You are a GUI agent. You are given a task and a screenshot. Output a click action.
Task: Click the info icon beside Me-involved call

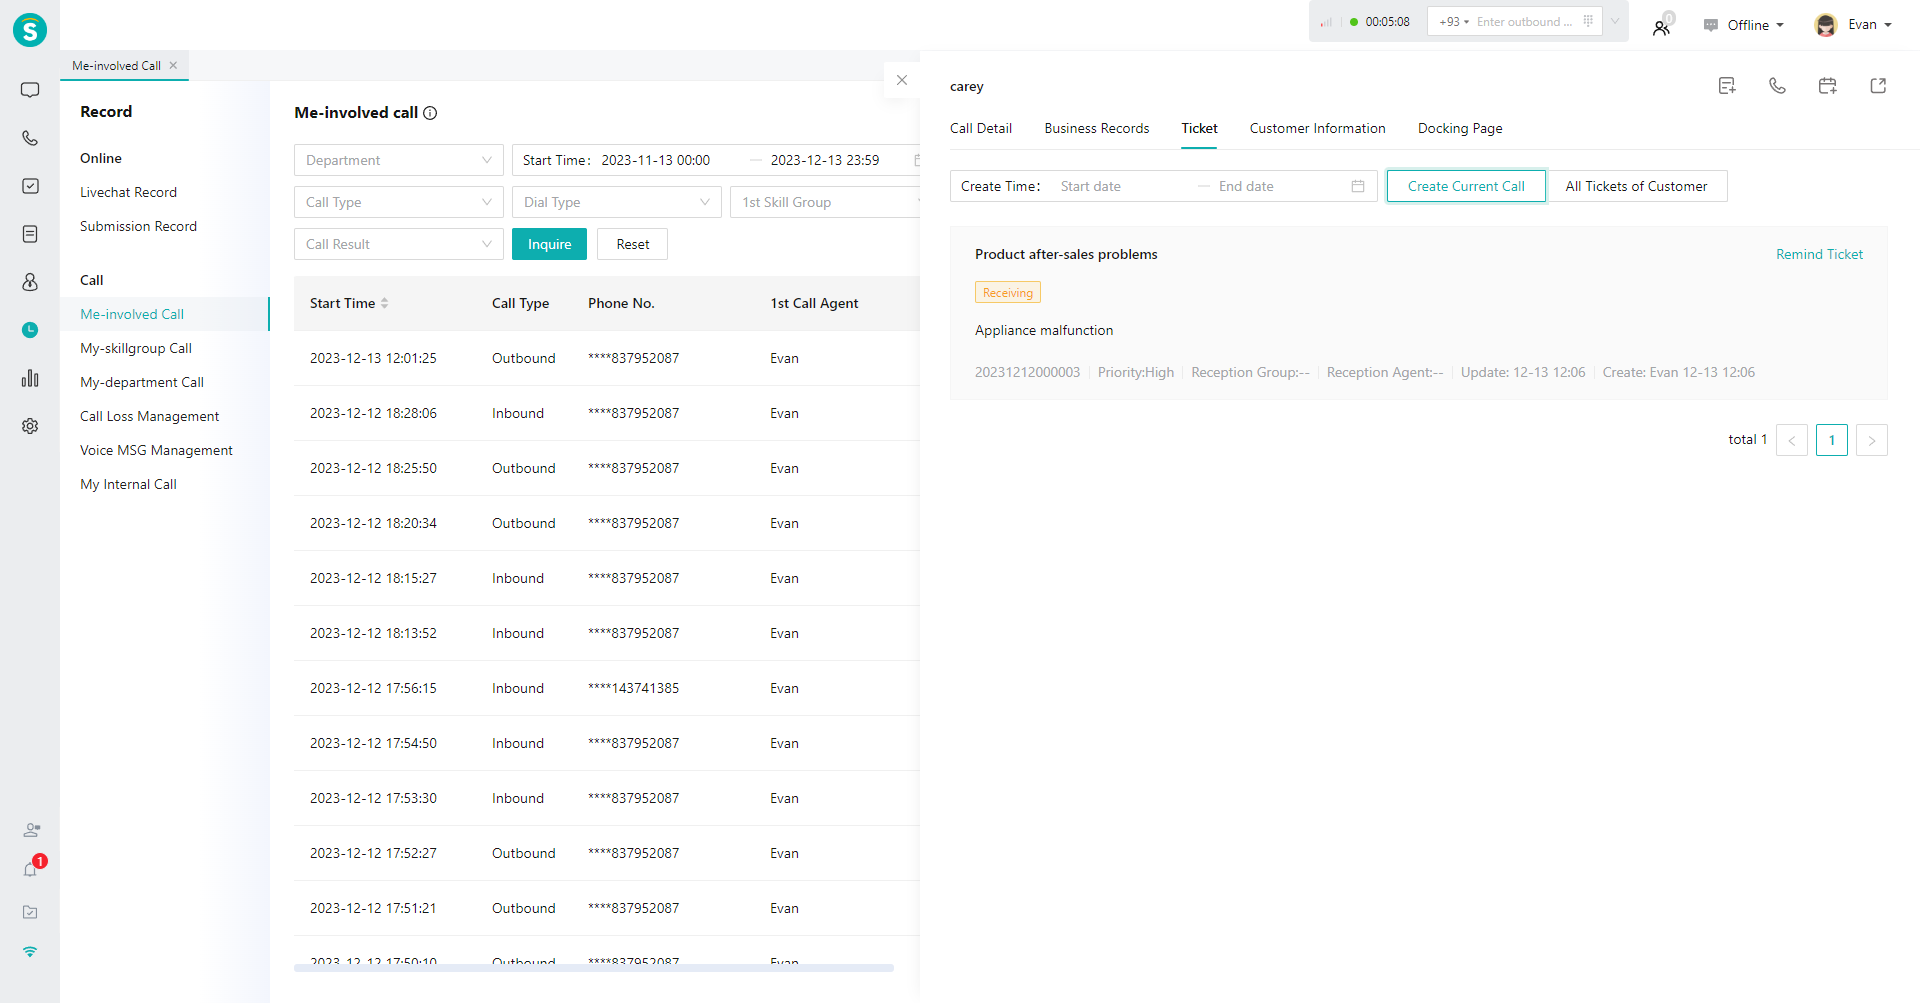(x=430, y=113)
